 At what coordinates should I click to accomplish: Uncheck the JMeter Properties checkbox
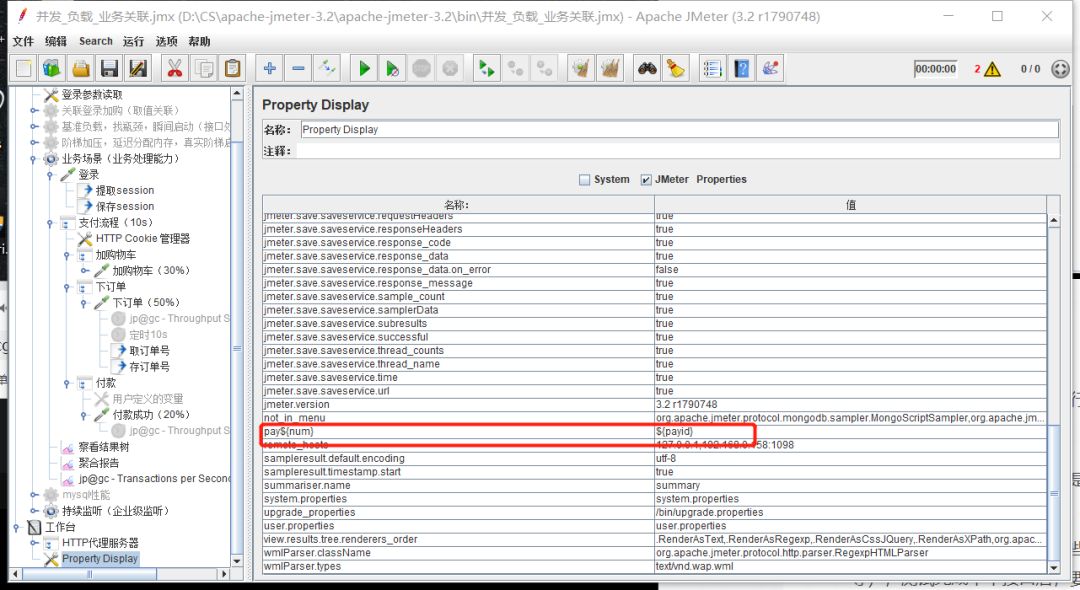(x=646, y=180)
